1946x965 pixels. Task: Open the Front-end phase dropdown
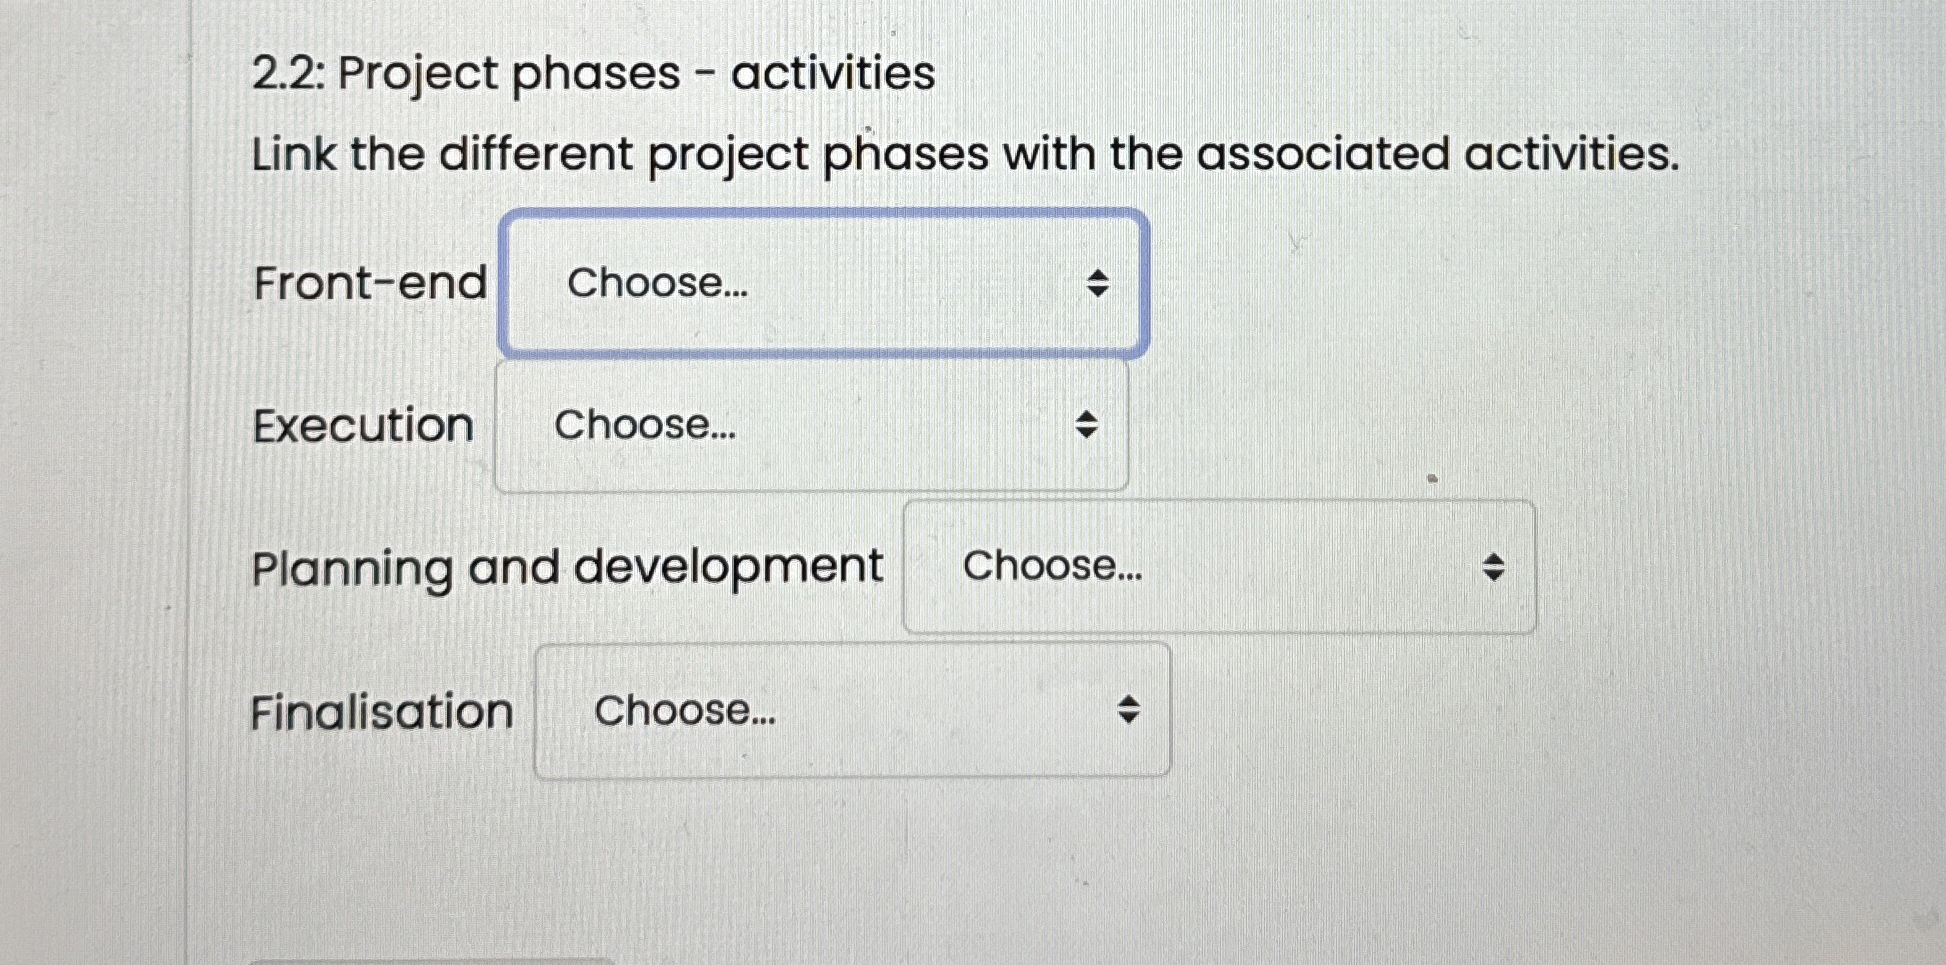pyautogui.click(x=823, y=284)
